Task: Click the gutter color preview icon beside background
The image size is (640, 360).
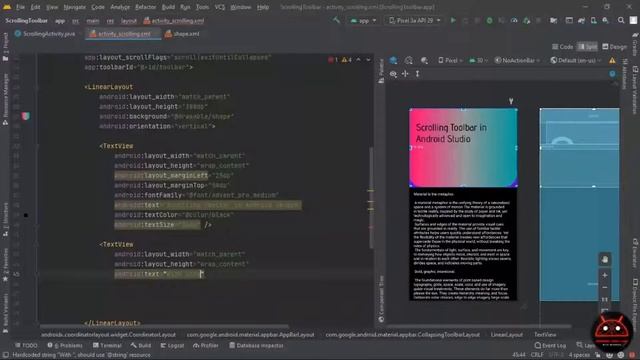Action: coord(25,116)
